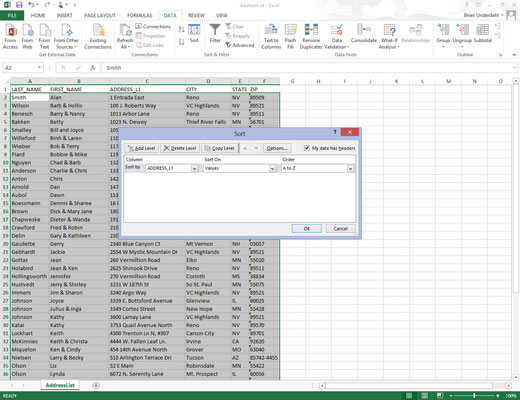Click the Add Level button
520x400 pixels.
coord(141,148)
